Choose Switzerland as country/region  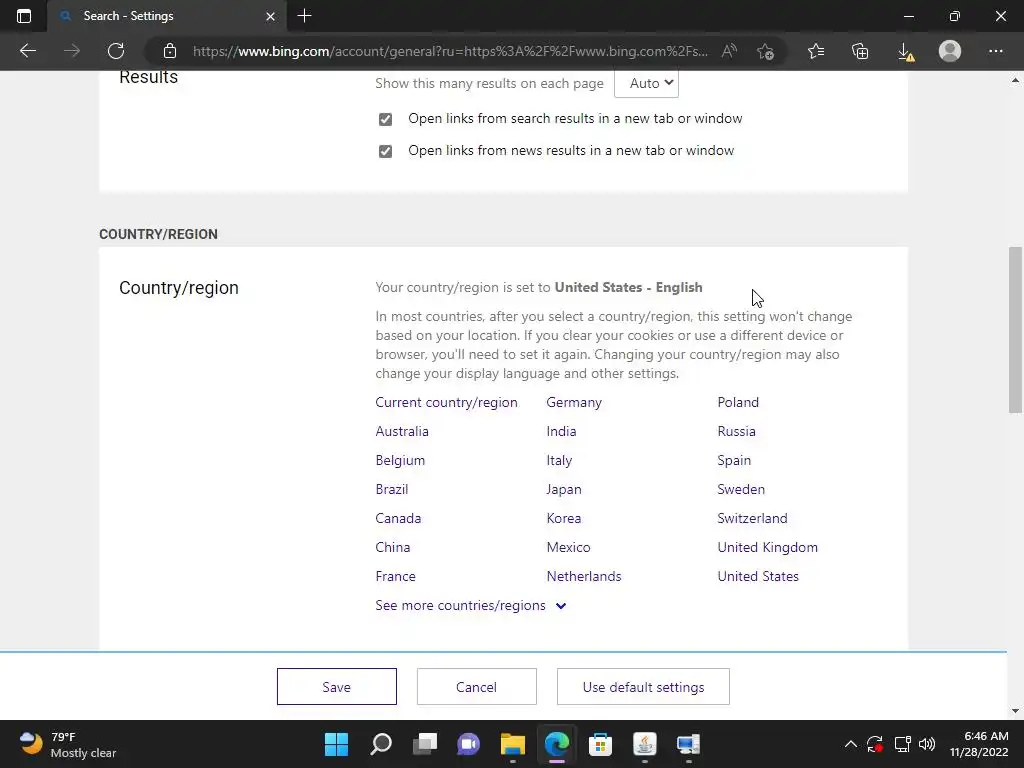[752, 518]
